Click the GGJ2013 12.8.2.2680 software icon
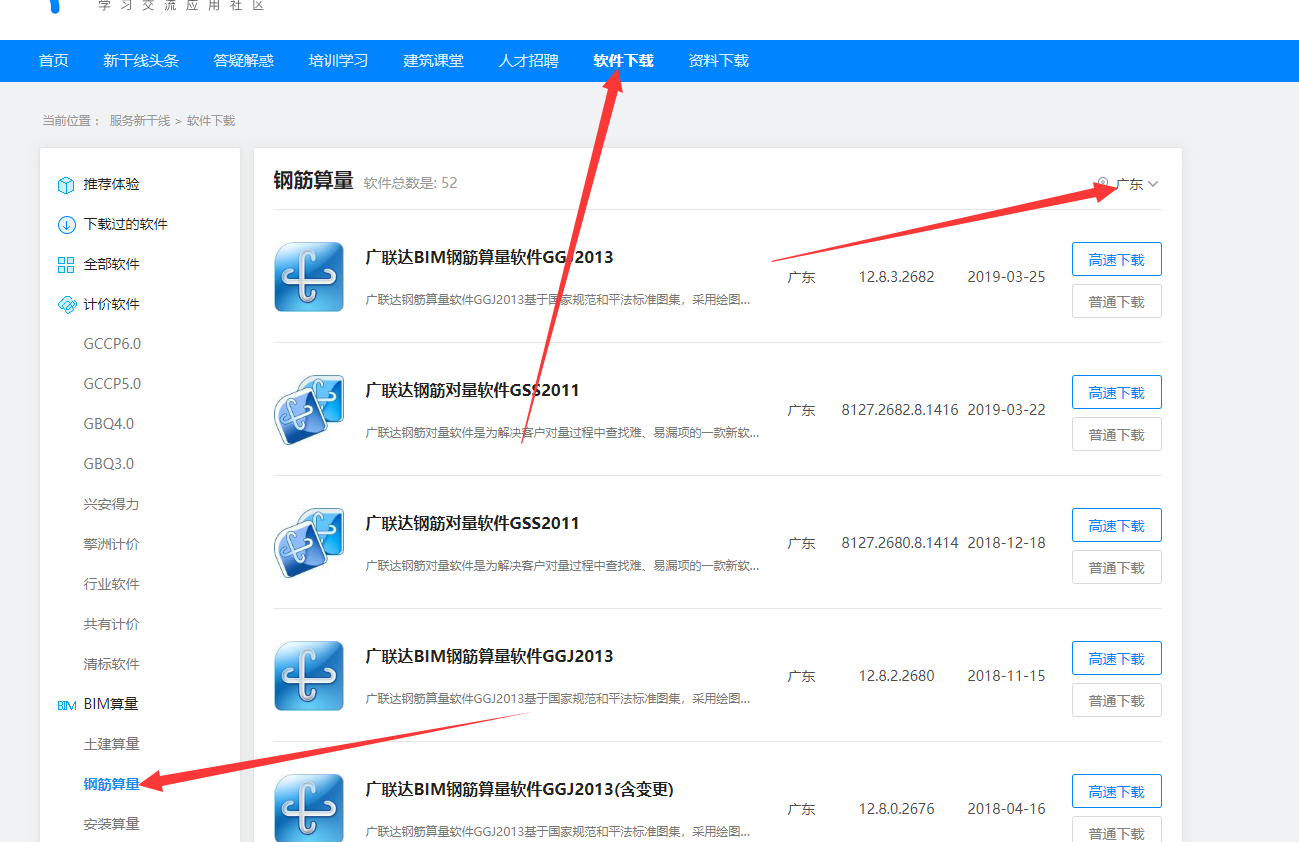 tap(309, 676)
